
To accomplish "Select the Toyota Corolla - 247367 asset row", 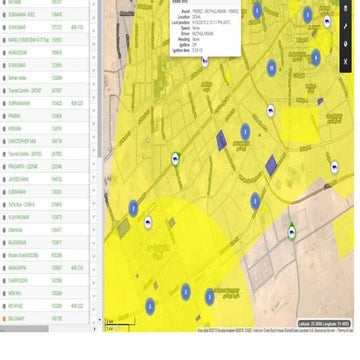I will click(x=45, y=91).
